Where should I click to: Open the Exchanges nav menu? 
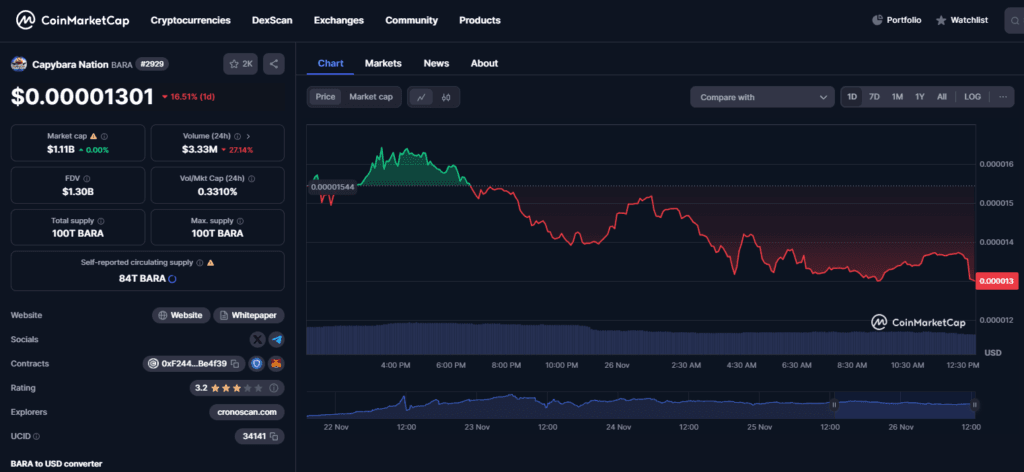point(338,20)
